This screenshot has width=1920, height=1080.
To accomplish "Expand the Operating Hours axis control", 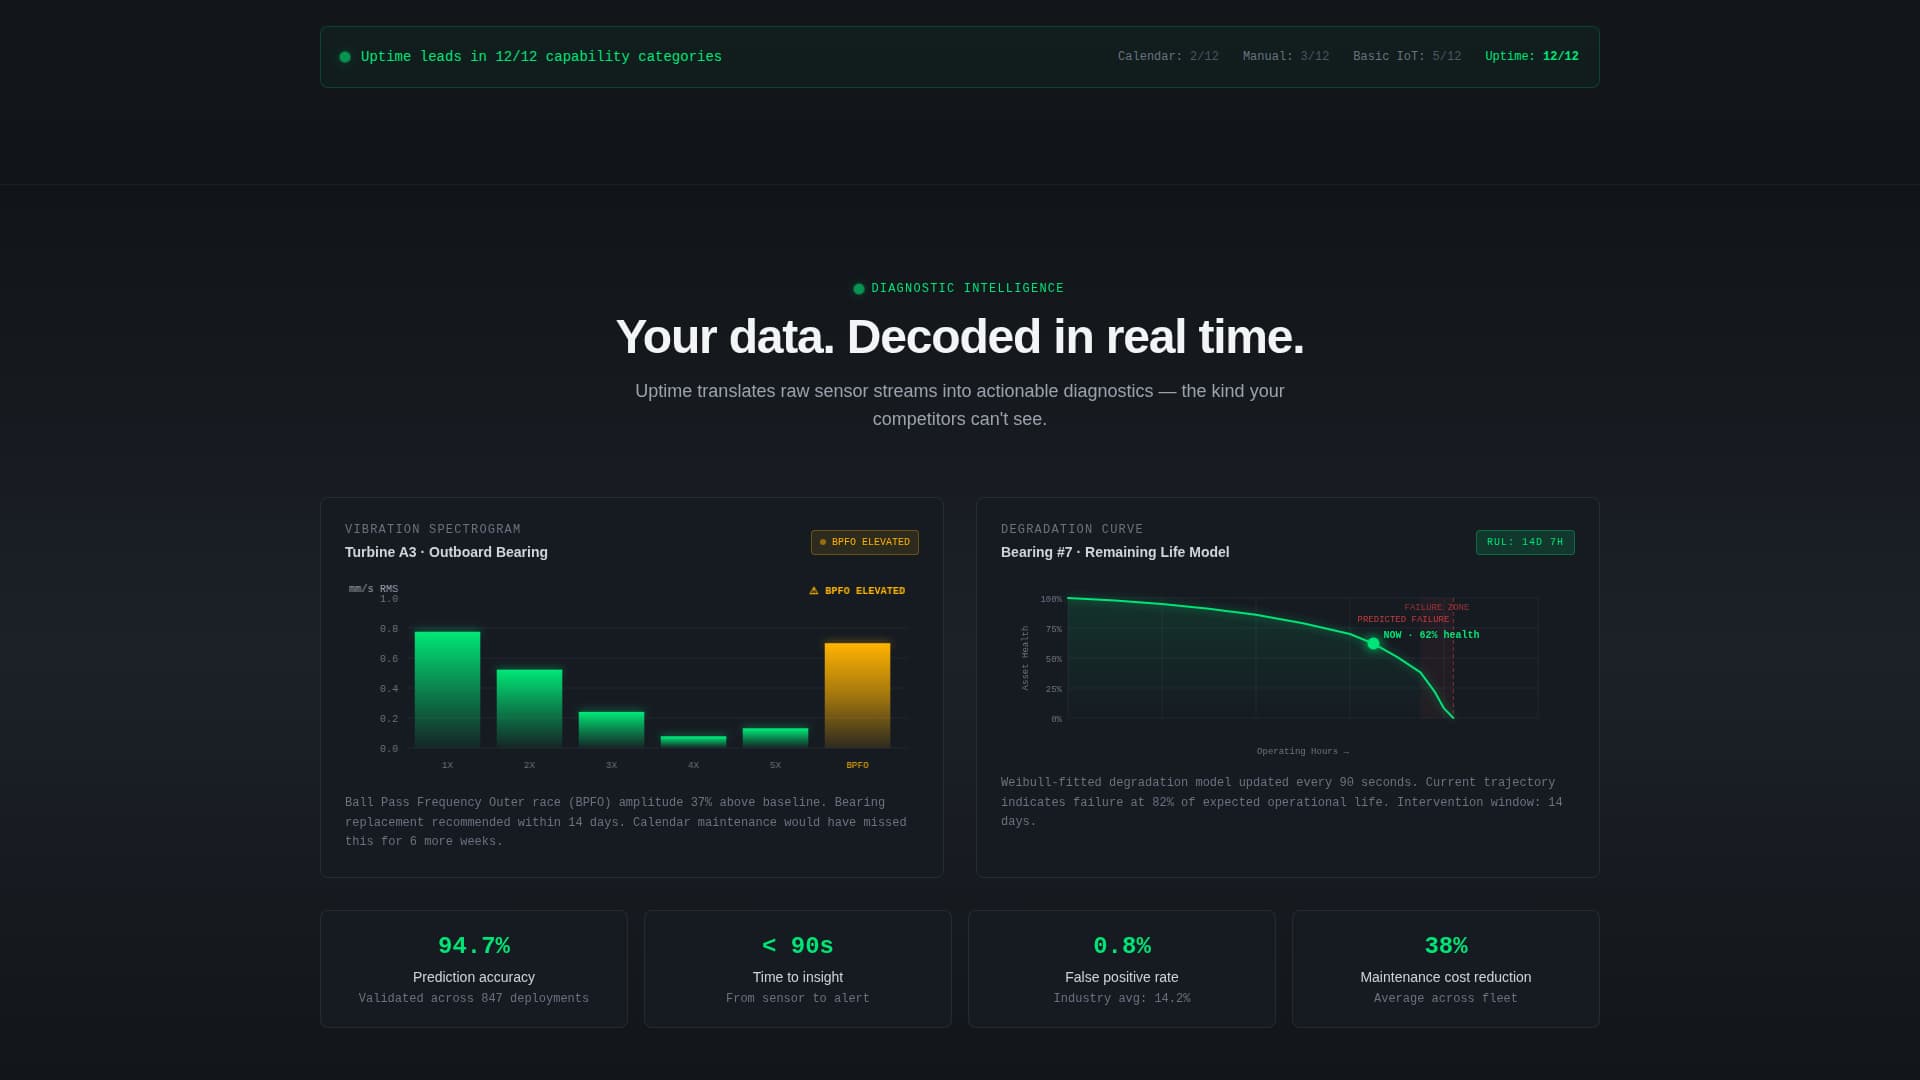I will coord(1300,751).
